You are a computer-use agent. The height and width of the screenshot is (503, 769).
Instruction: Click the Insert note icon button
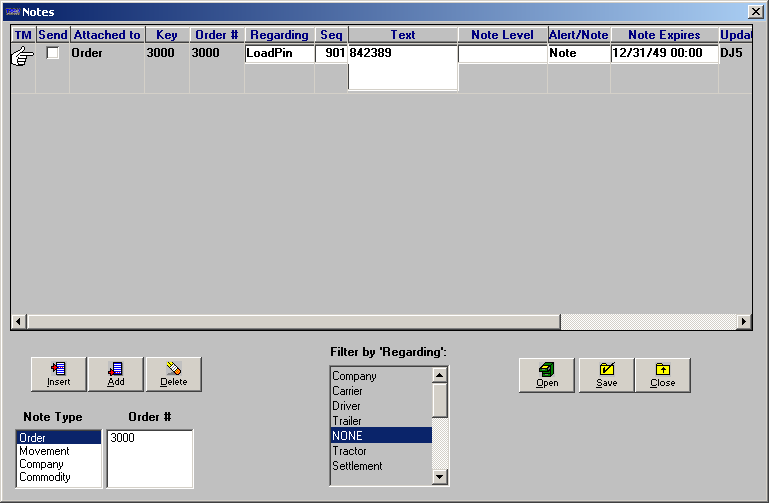(x=58, y=375)
